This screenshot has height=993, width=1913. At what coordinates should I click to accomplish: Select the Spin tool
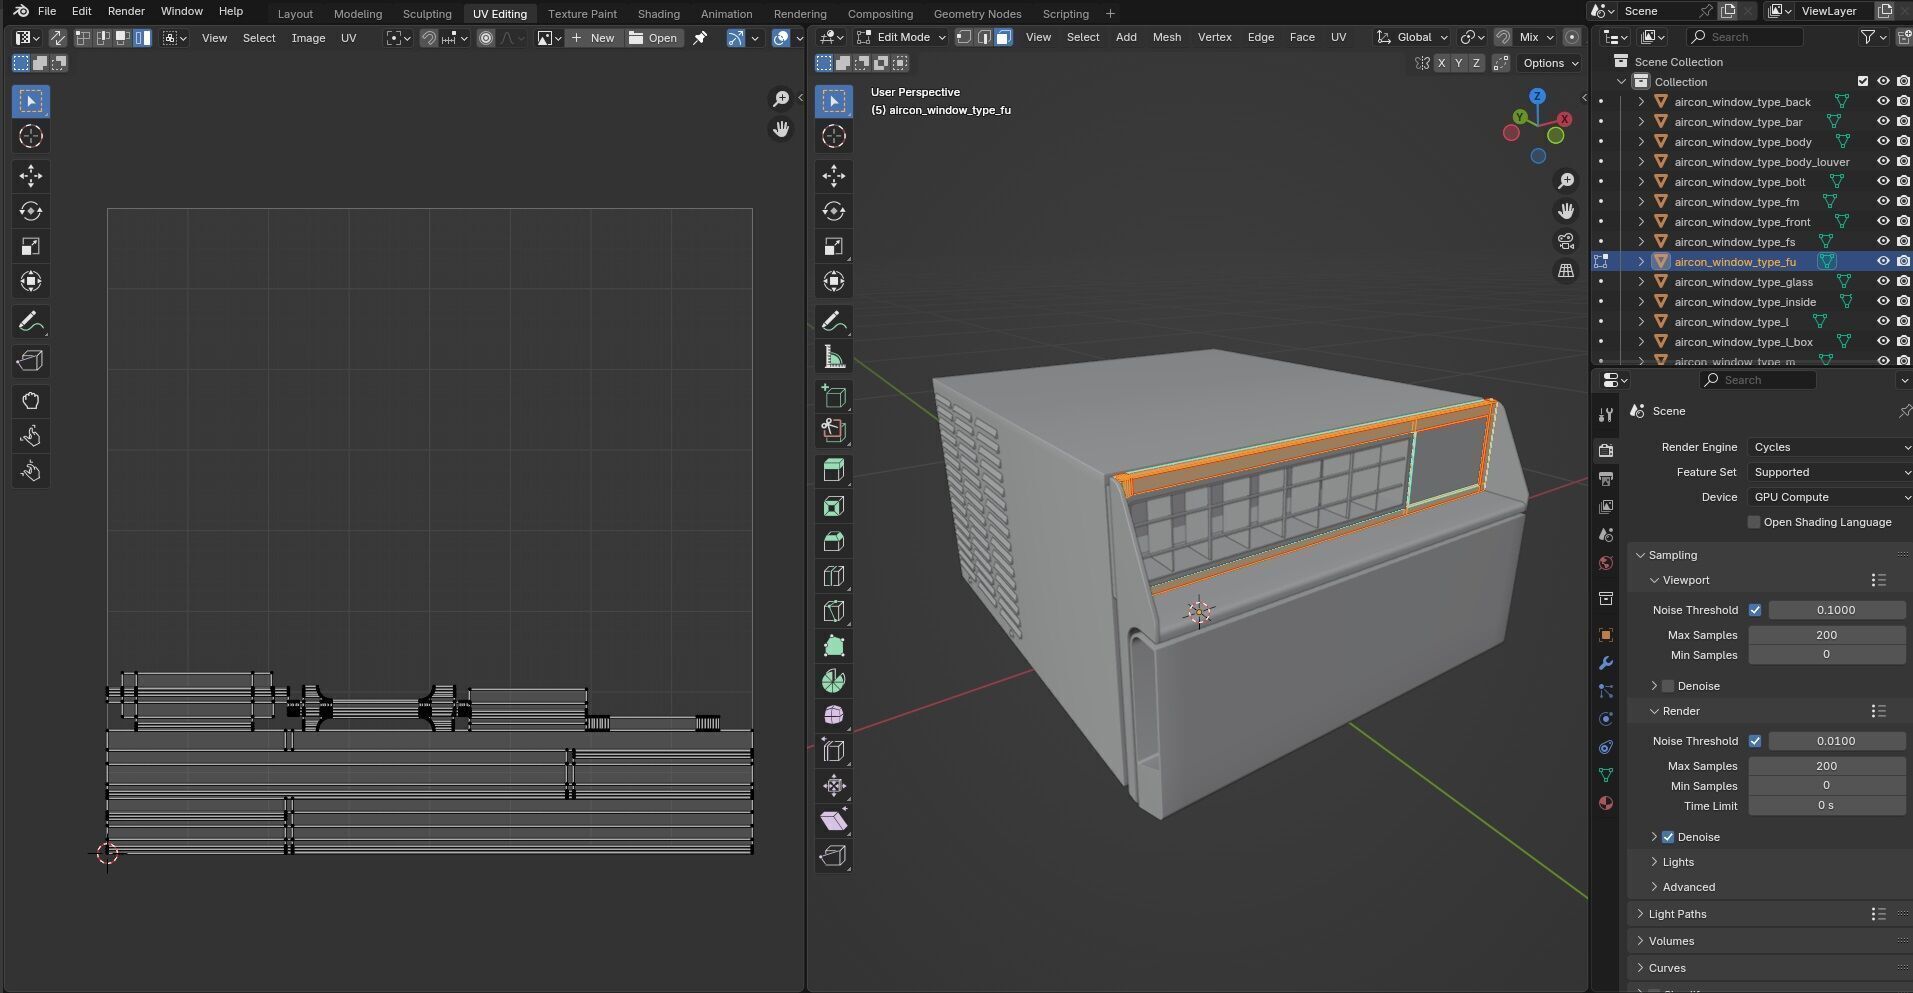pos(834,681)
